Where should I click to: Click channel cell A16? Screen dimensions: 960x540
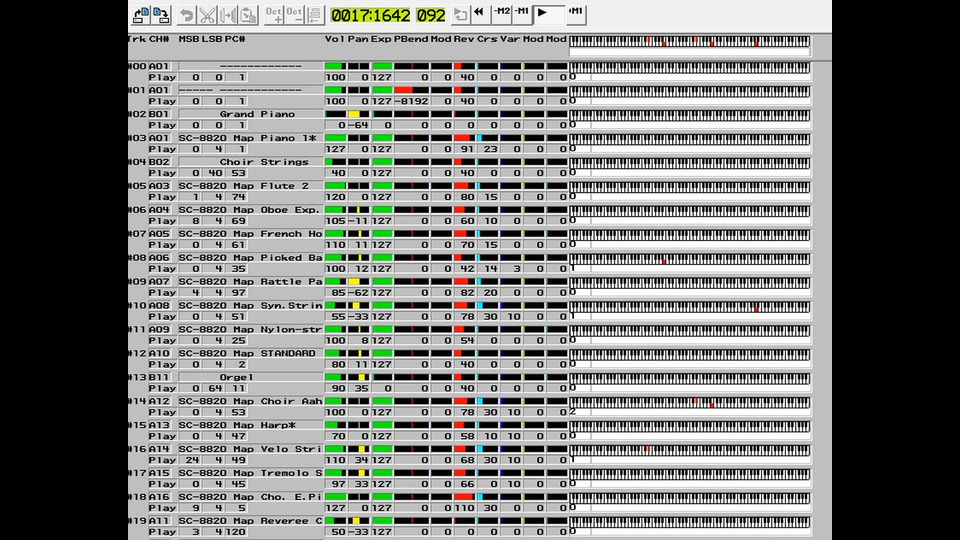click(162, 497)
